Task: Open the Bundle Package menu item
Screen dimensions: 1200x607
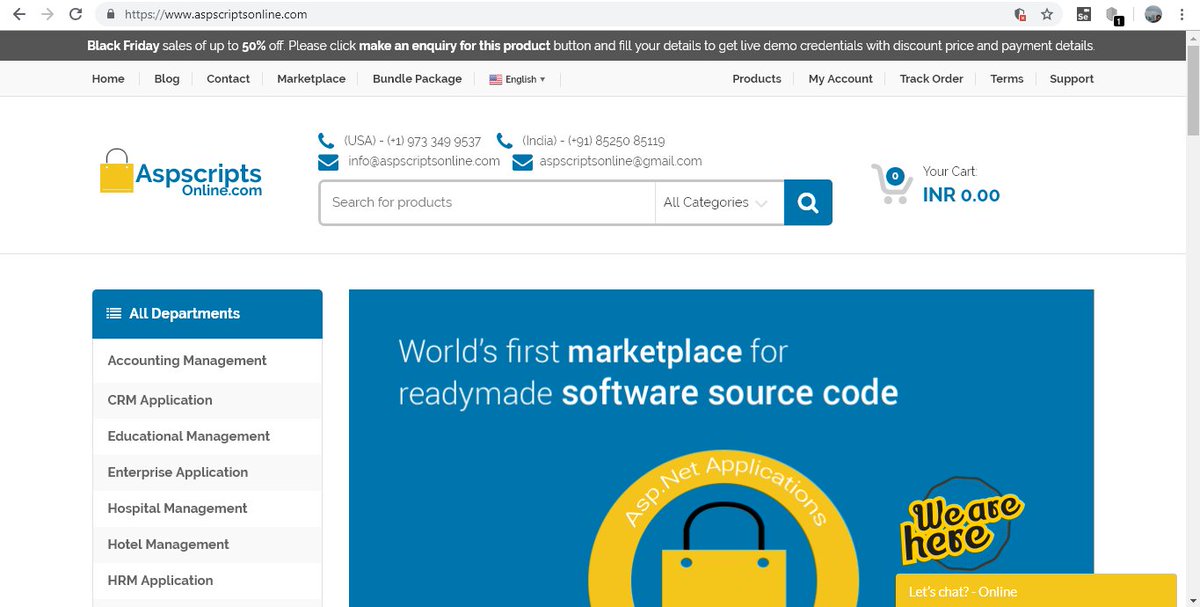Action: tap(417, 79)
